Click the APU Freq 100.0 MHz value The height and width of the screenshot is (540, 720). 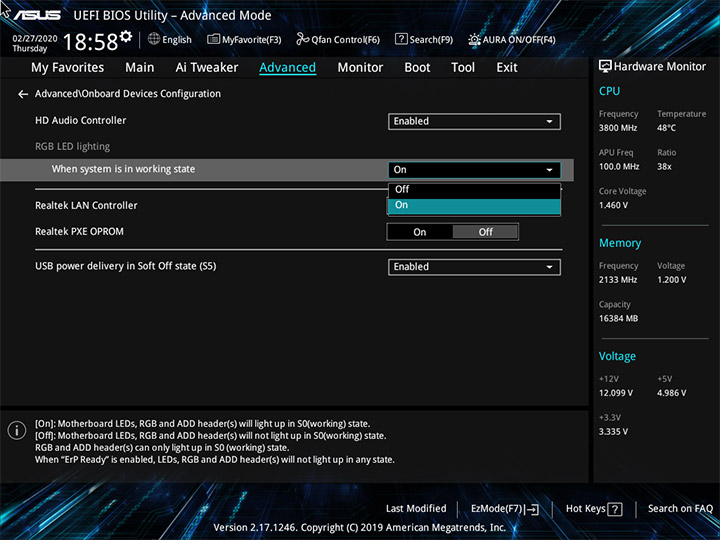click(x=619, y=167)
